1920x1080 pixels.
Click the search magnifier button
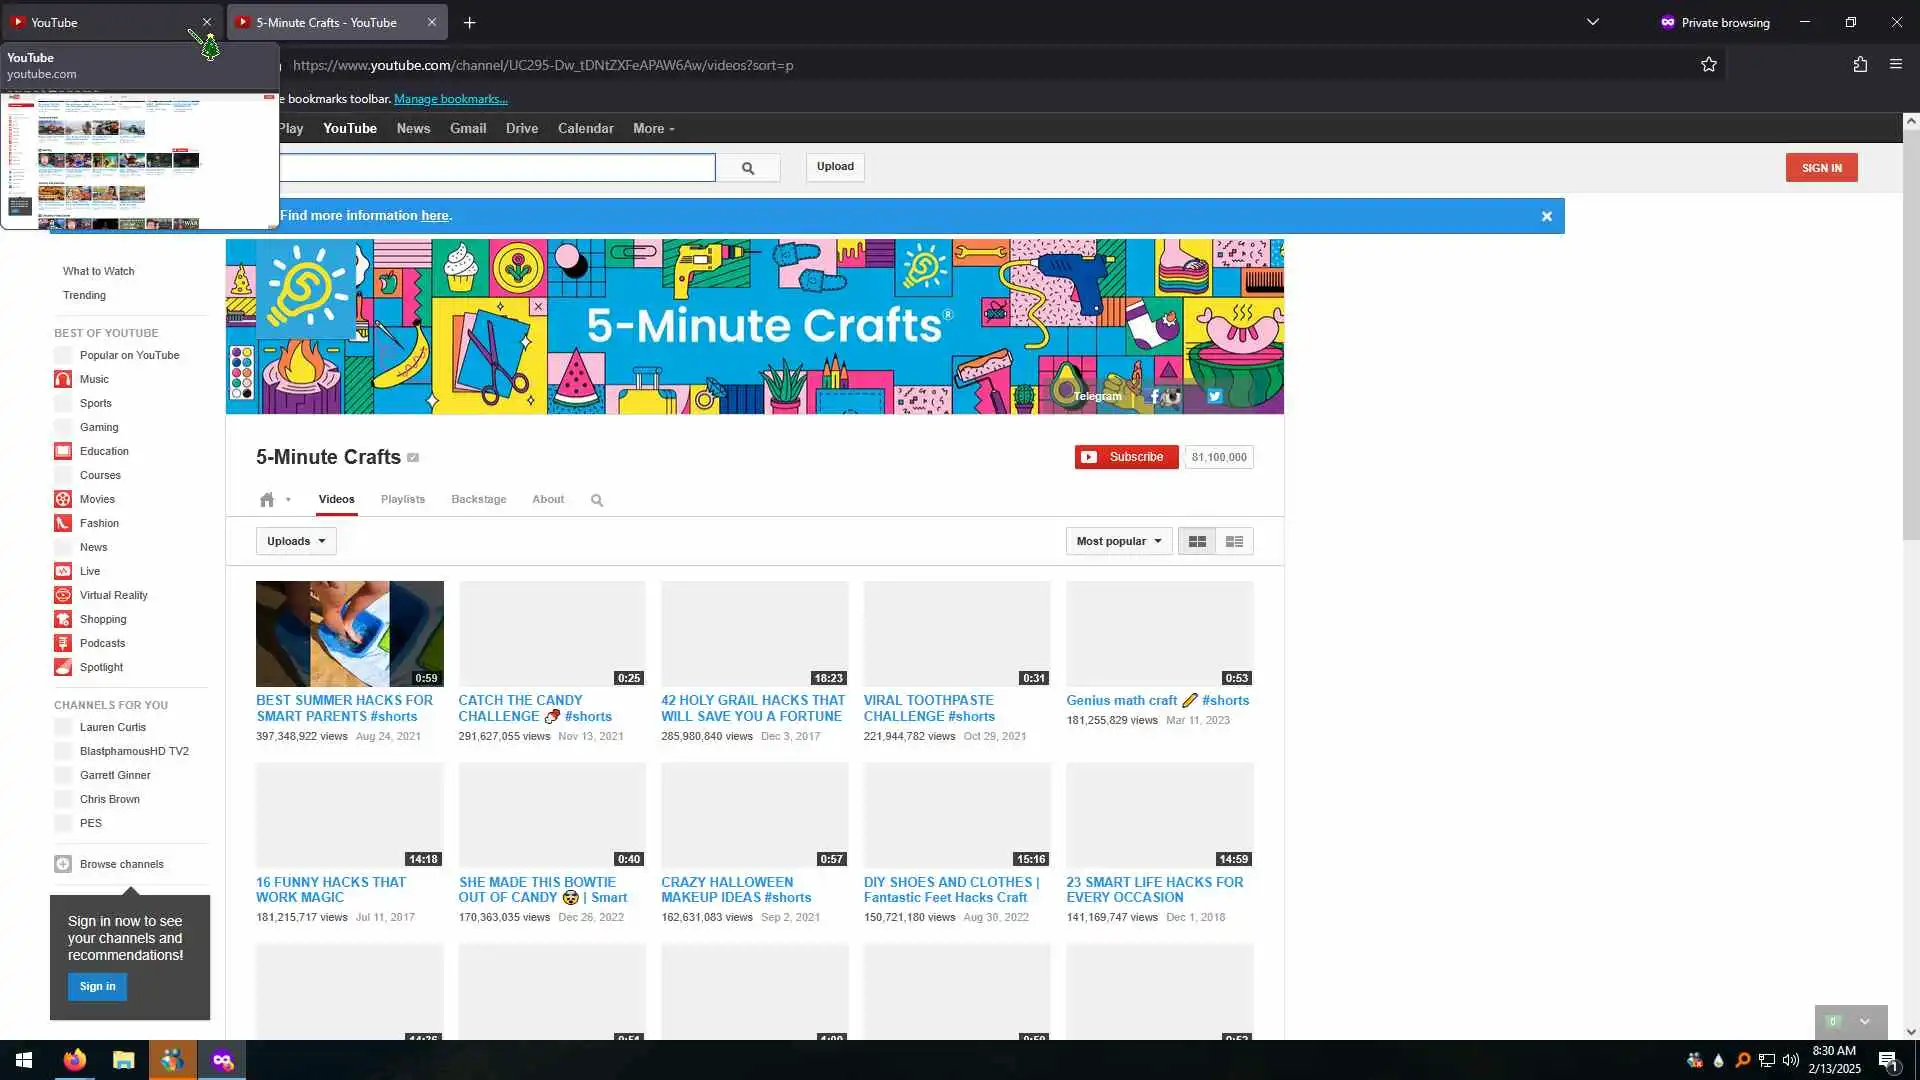pos(748,168)
